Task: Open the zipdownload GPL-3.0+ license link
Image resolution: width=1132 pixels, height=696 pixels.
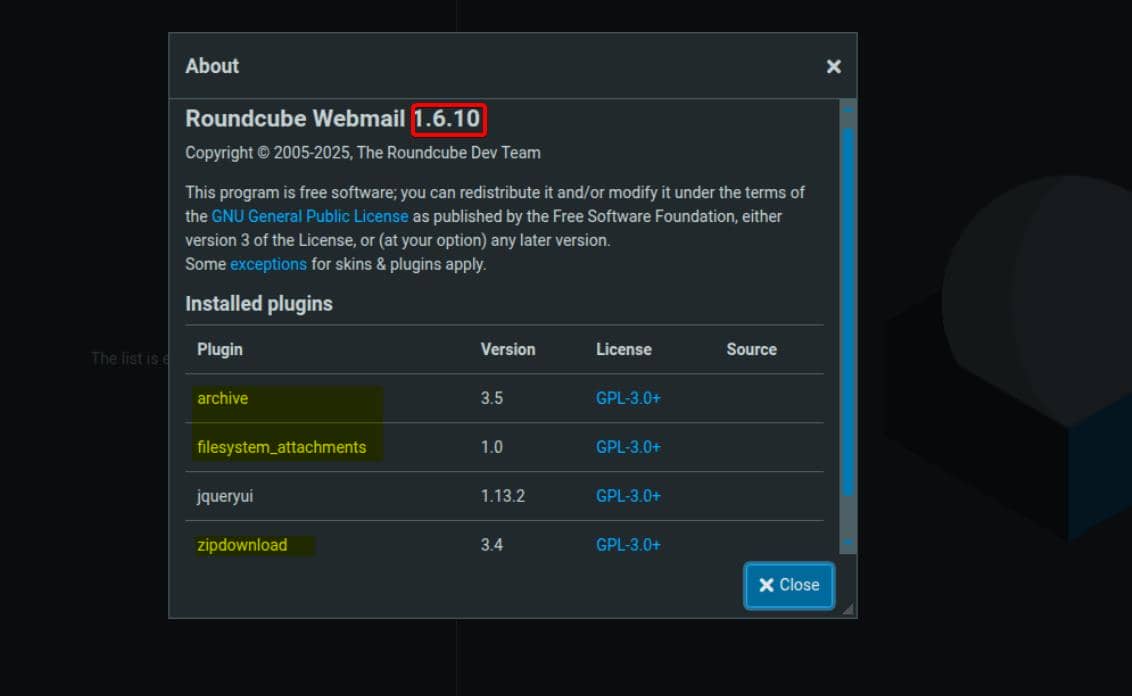Action: (x=627, y=545)
